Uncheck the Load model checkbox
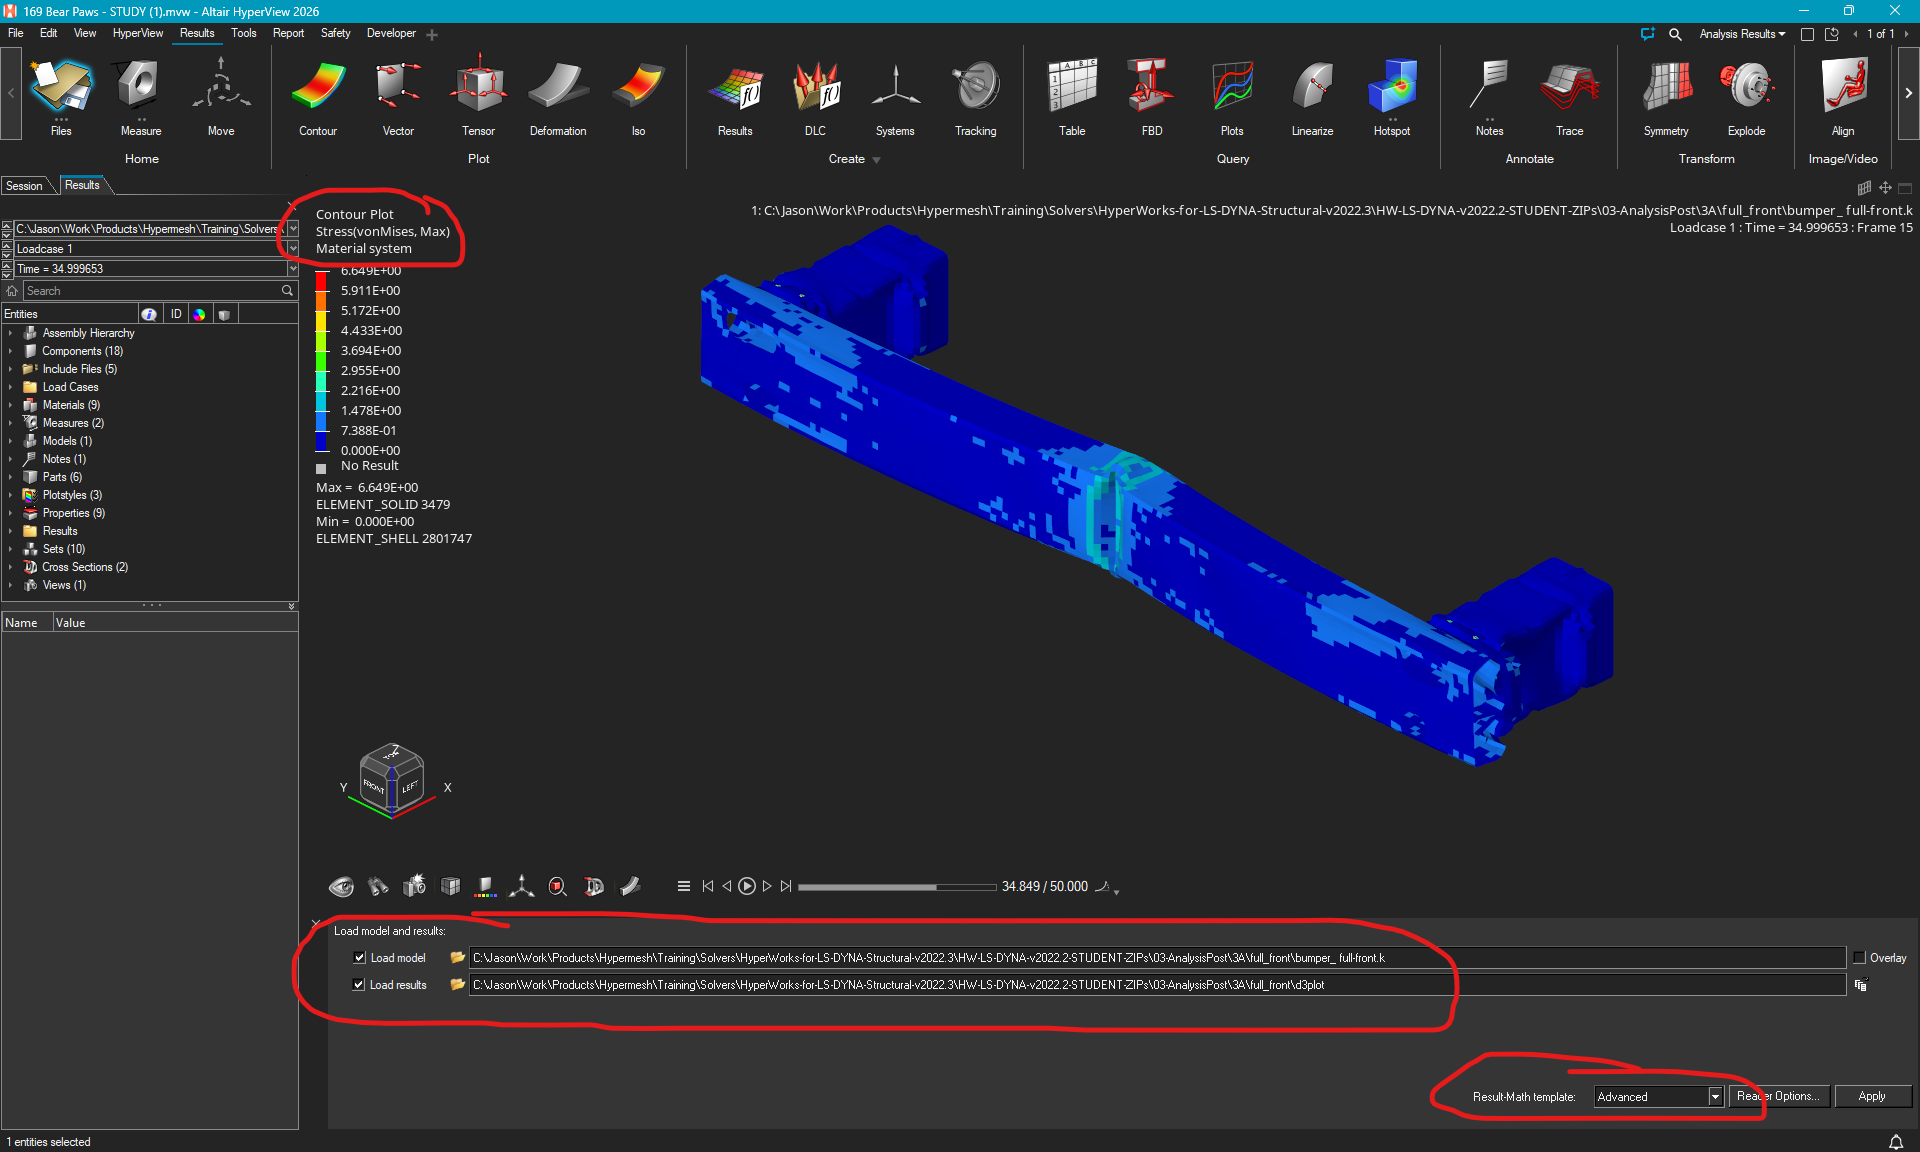Viewport: 1920px width, 1152px height. tap(359, 957)
